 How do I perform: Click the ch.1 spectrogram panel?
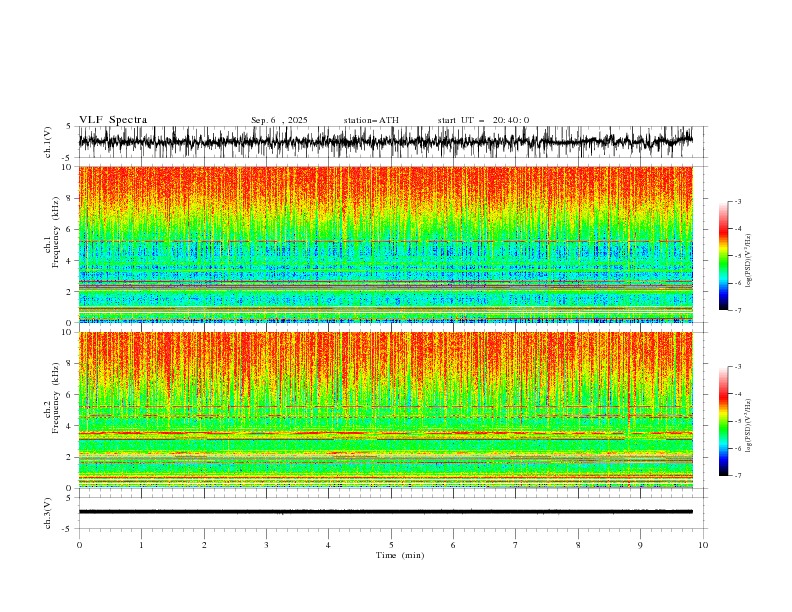pos(385,244)
